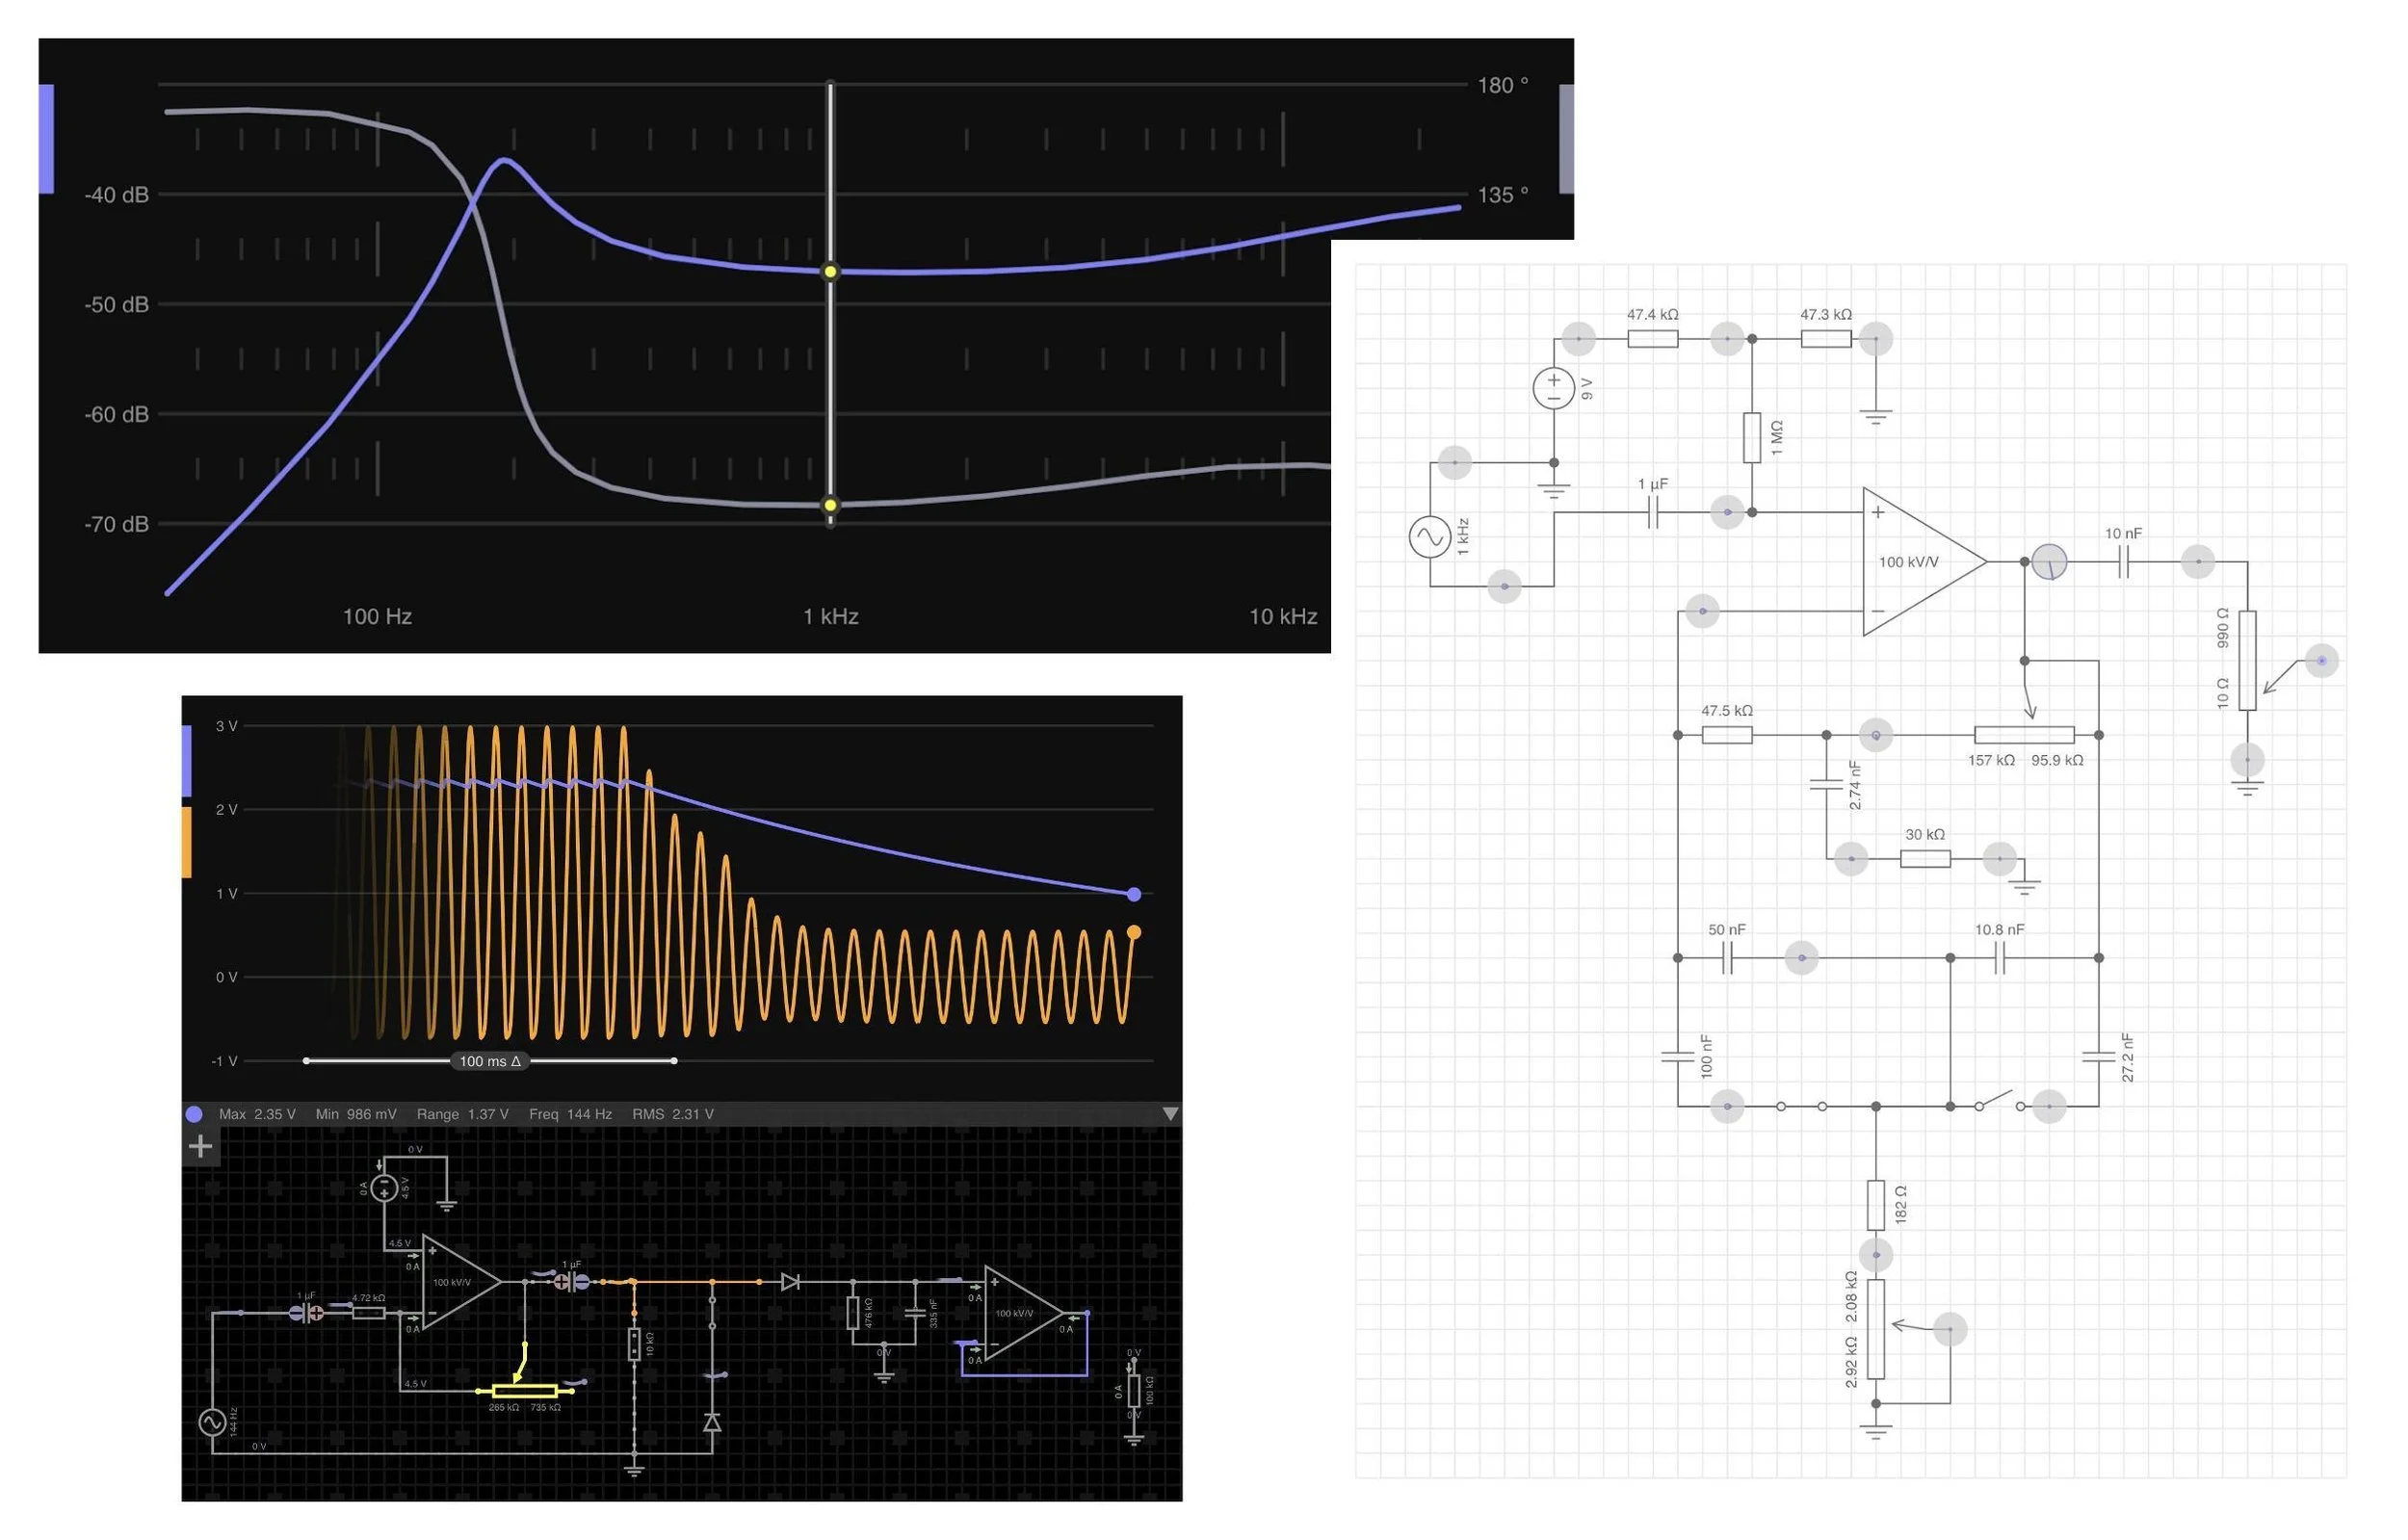Expand the scope stats dropdown triangle
Screen dimensions: 2408x1540
[x=1170, y=1114]
